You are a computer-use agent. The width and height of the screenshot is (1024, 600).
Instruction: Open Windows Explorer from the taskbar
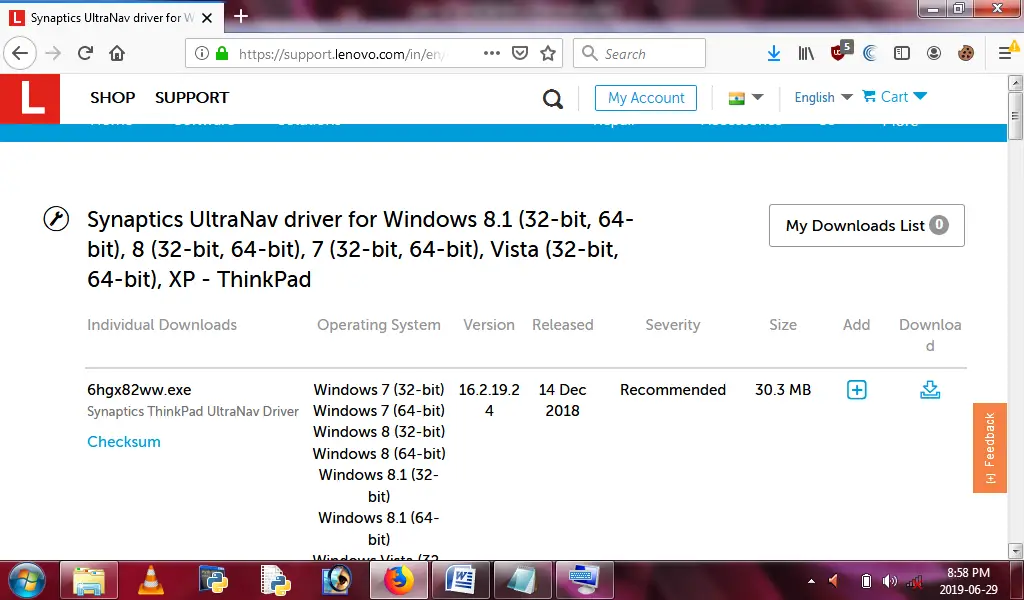click(89, 580)
